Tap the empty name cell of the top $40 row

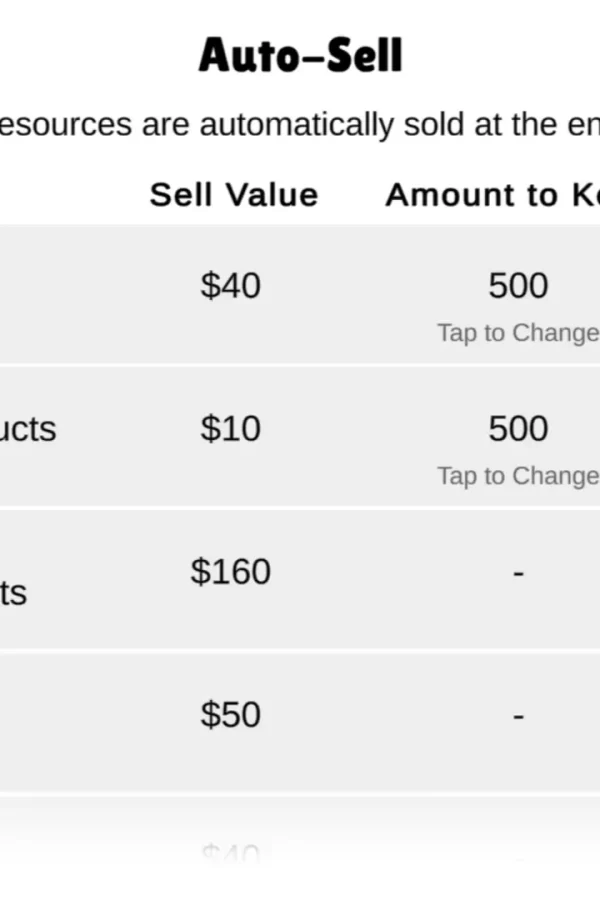click(x=50, y=294)
